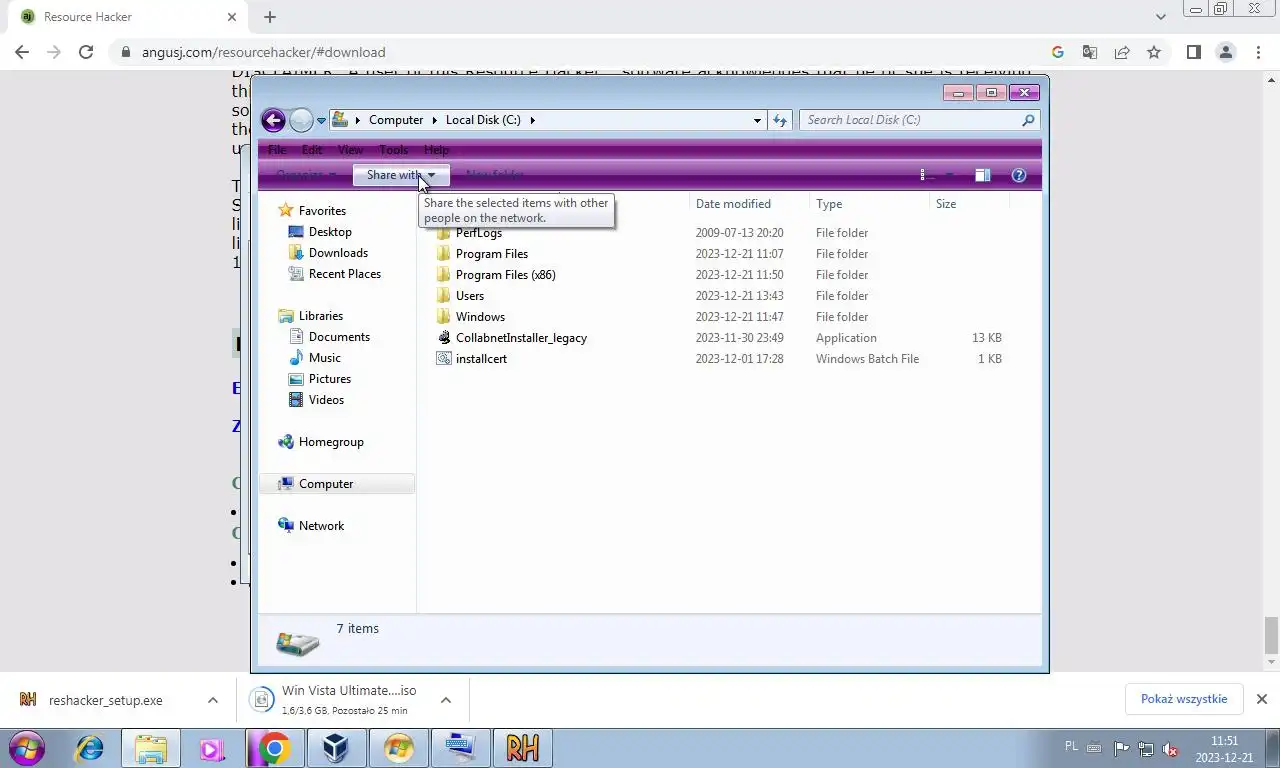The image size is (1280, 768).
Task: Select Homegroup in navigation pane
Action: (x=330, y=442)
